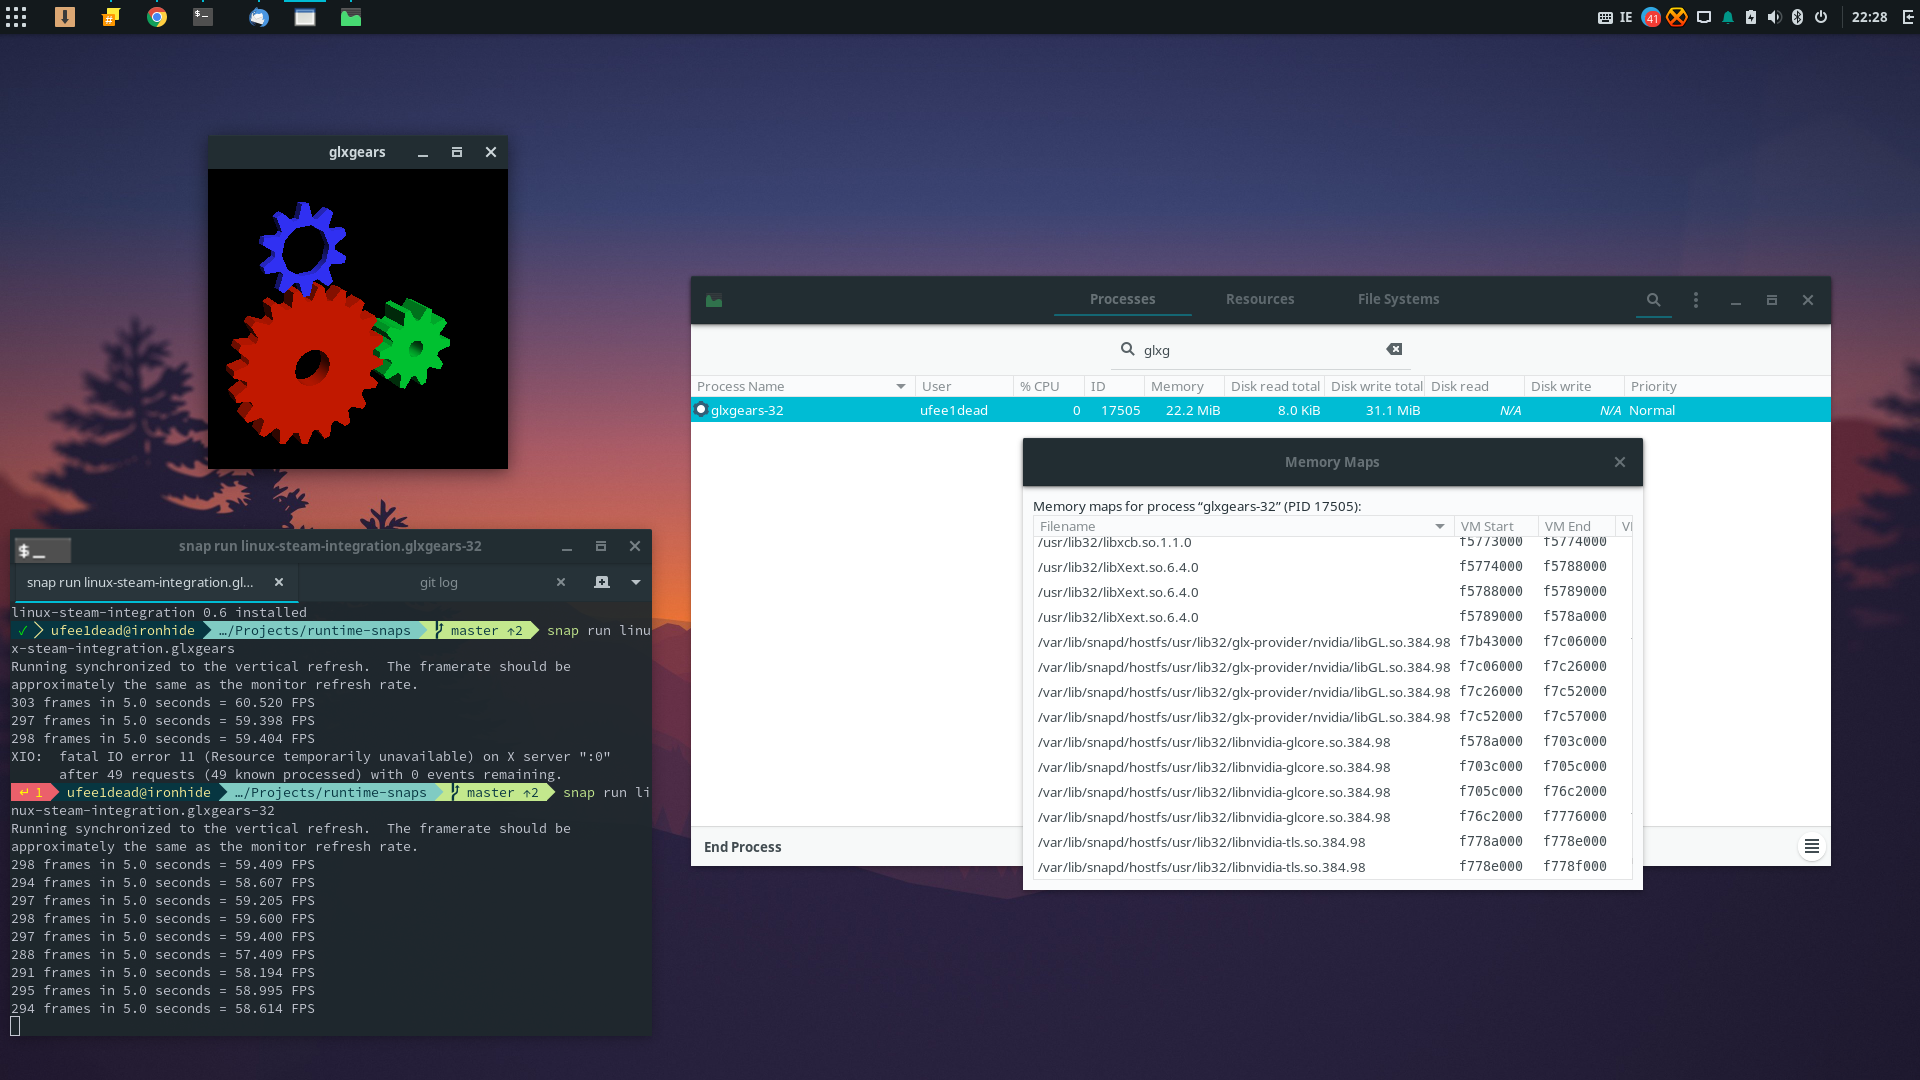Sort processes by User column
This screenshot has height=1080, width=1920.
[x=964, y=386]
